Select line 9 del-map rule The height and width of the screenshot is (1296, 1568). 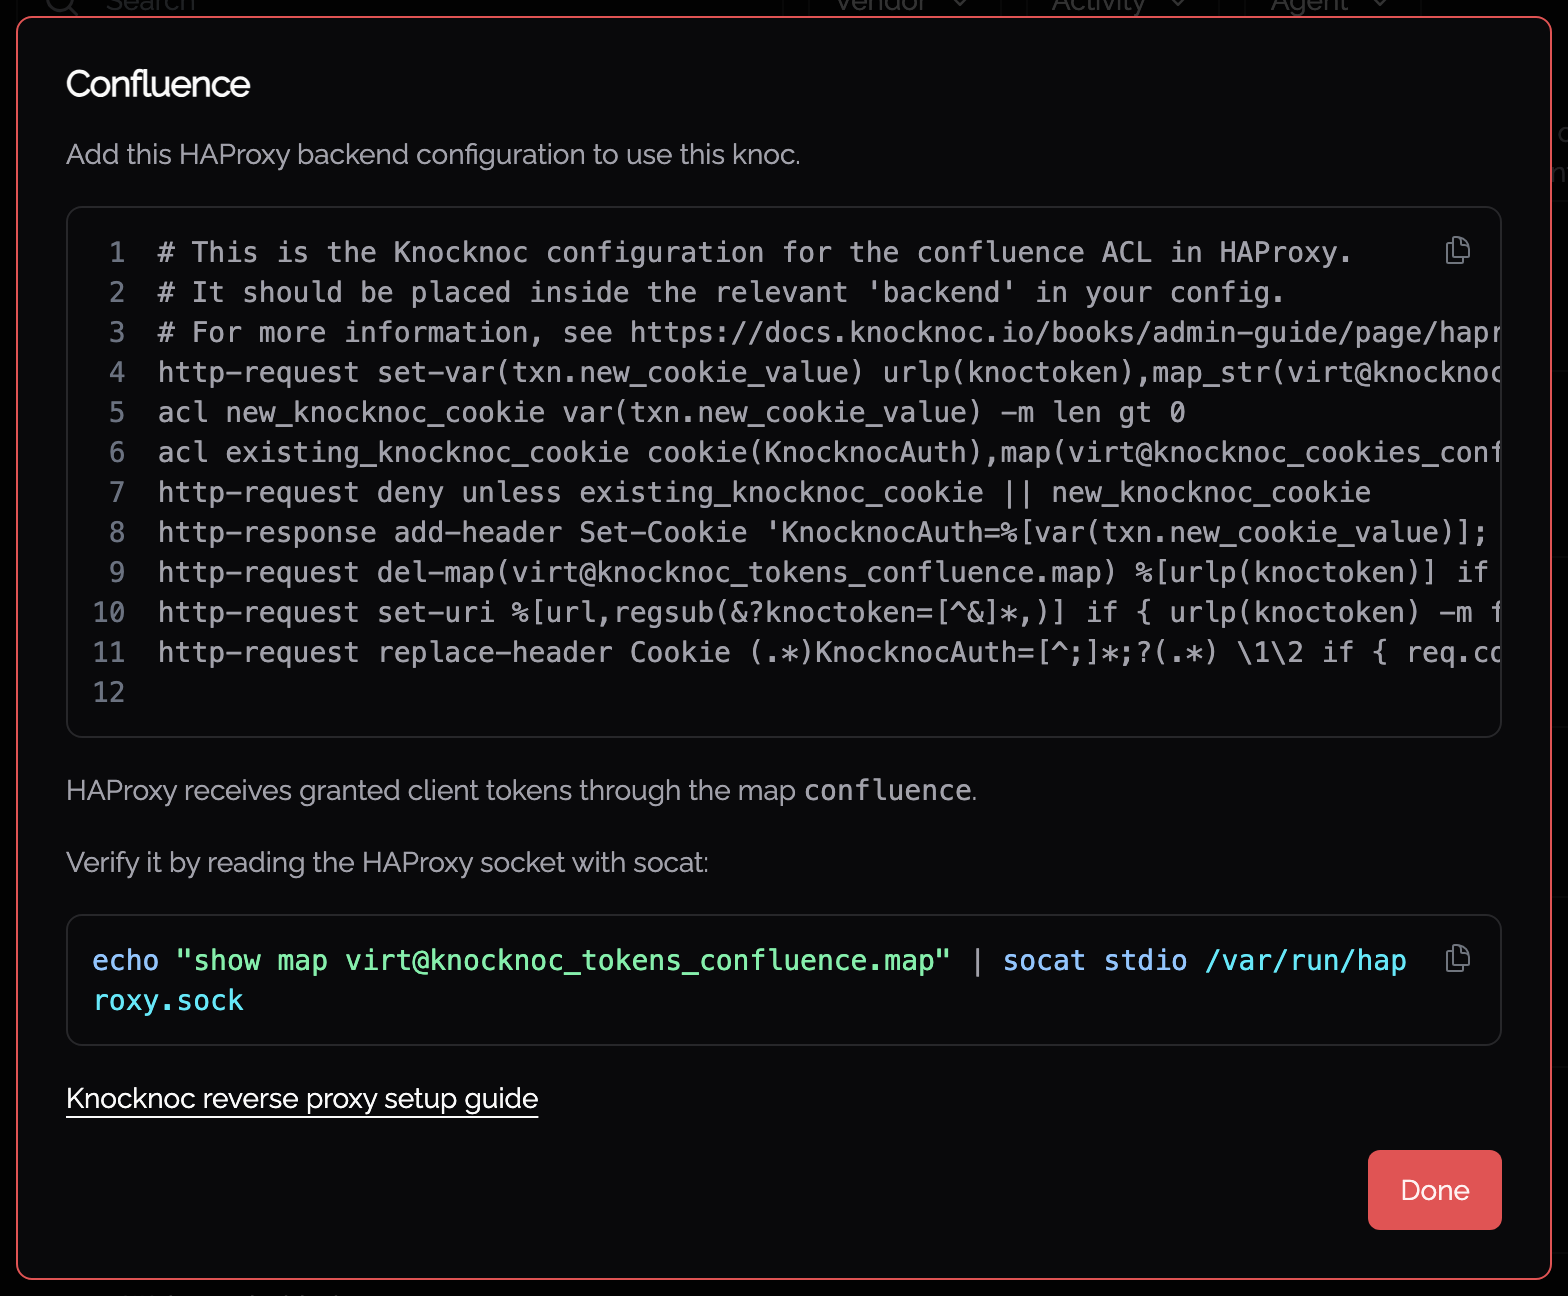point(823,572)
